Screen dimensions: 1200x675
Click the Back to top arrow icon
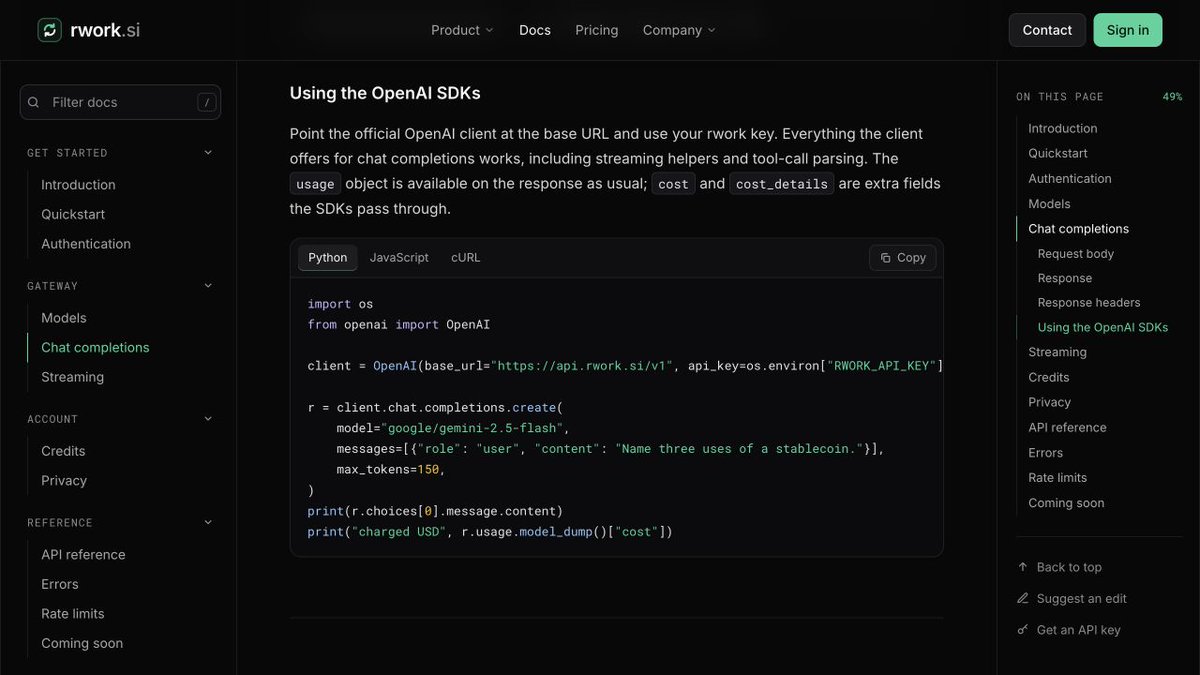pyautogui.click(x=1022, y=567)
